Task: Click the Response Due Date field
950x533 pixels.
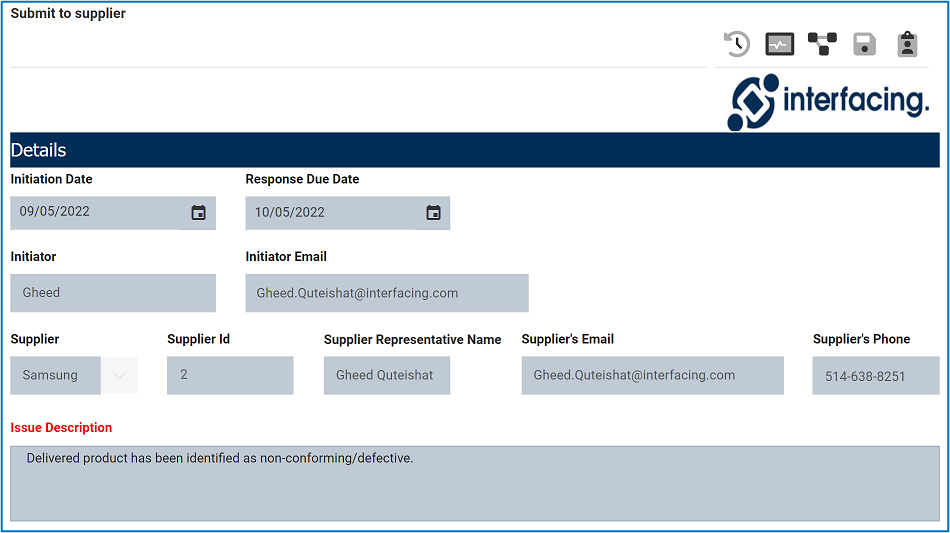Action: [x=330, y=212]
